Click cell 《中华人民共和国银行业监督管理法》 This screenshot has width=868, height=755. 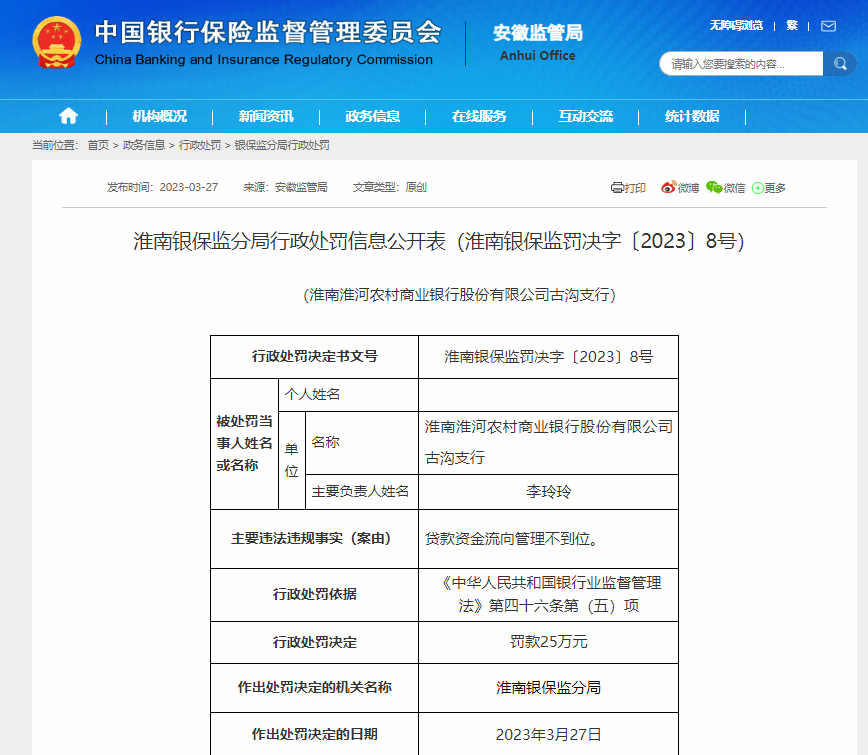click(x=549, y=594)
